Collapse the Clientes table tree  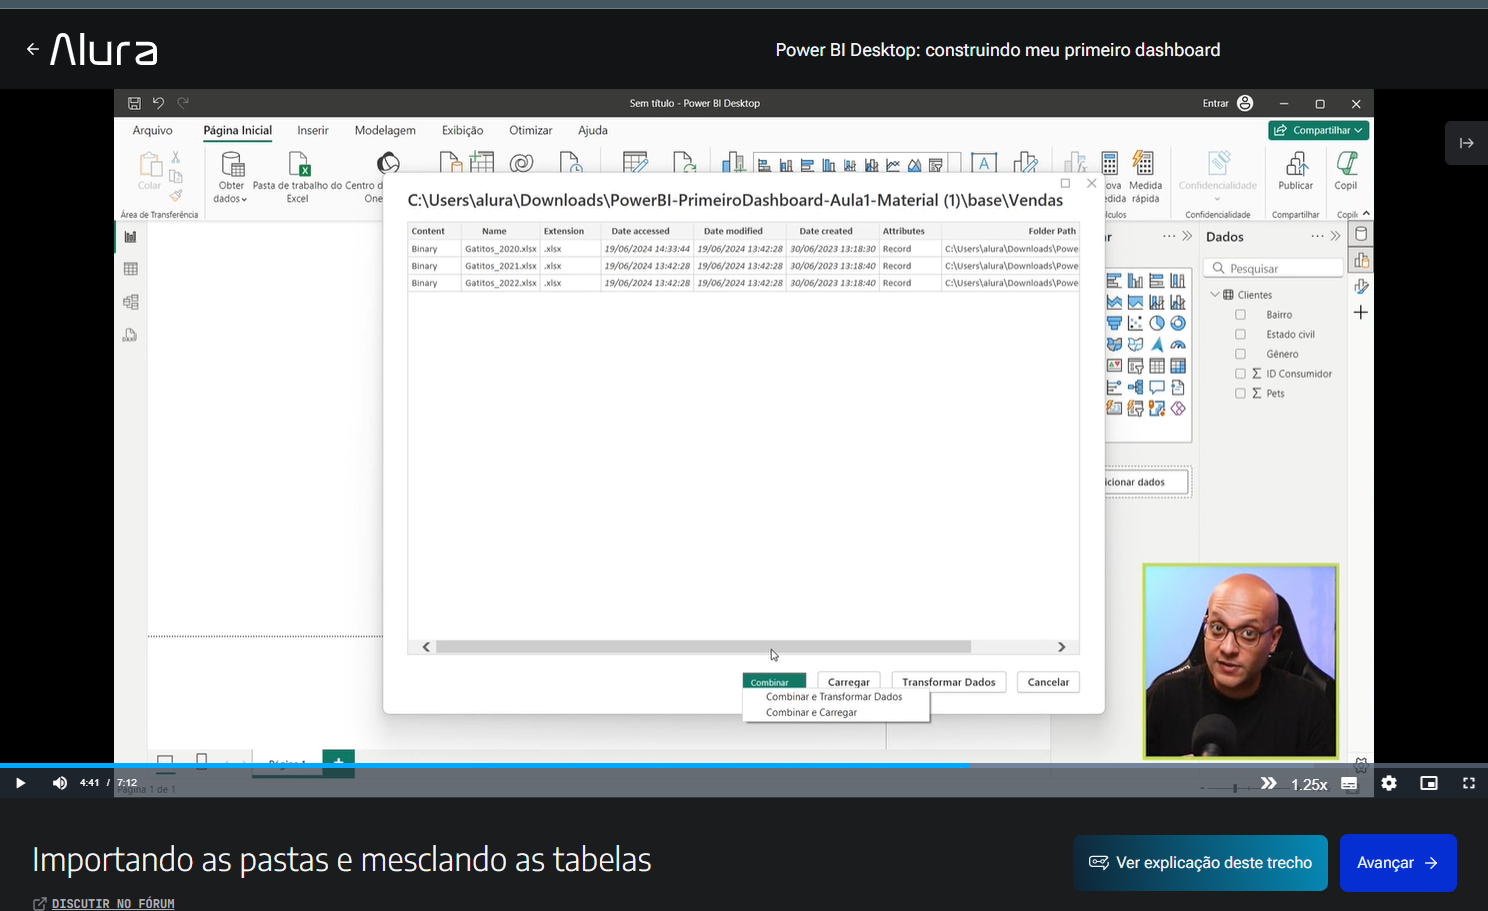click(x=1215, y=295)
